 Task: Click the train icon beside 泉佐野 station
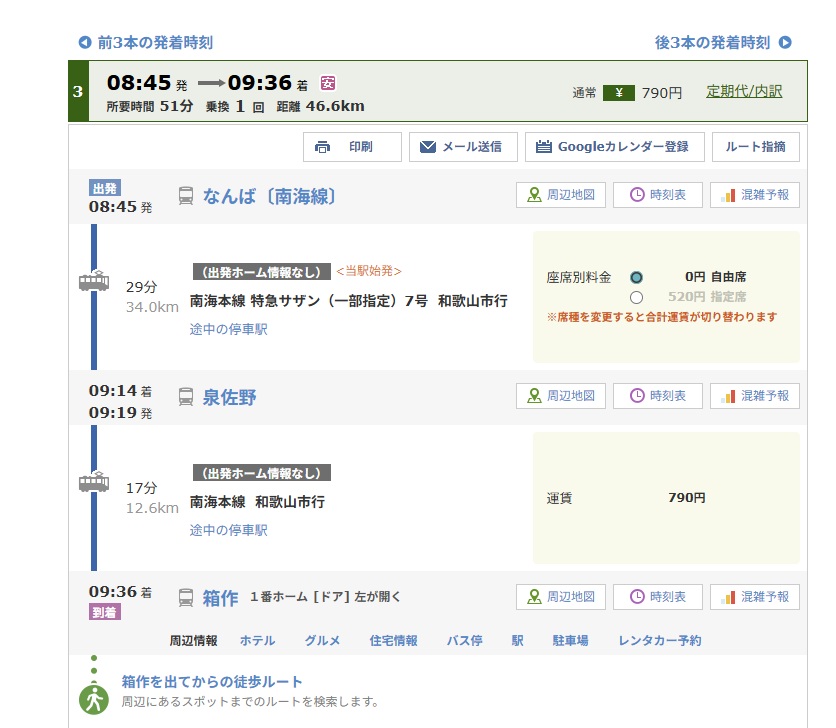[186, 397]
